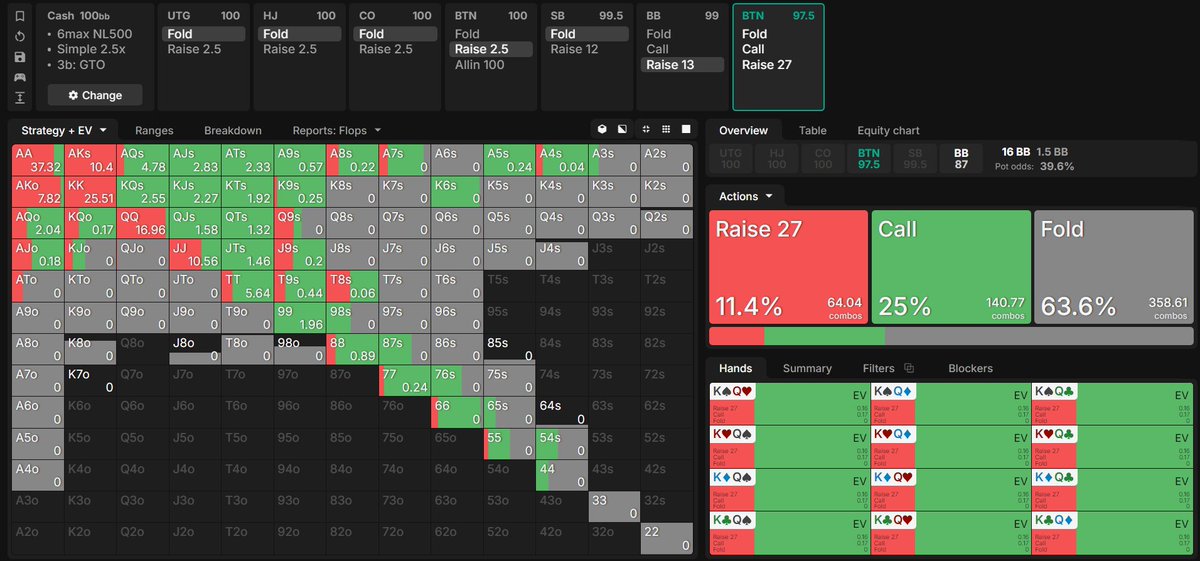Select the compact four-corner grid view icon
Screen dimensions: 1200x561
(646, 129)
